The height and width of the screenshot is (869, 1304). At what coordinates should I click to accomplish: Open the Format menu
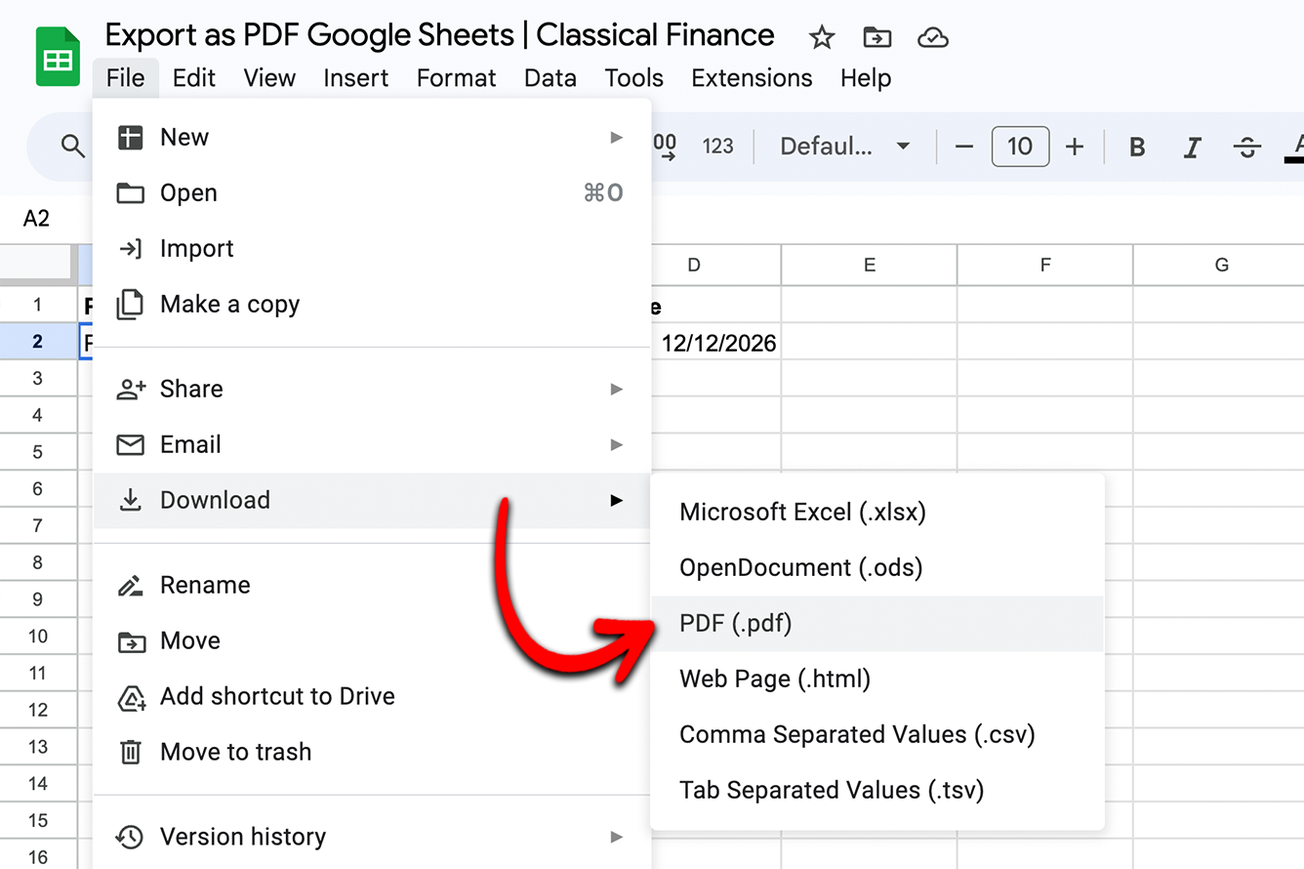(x=456, y=78)
